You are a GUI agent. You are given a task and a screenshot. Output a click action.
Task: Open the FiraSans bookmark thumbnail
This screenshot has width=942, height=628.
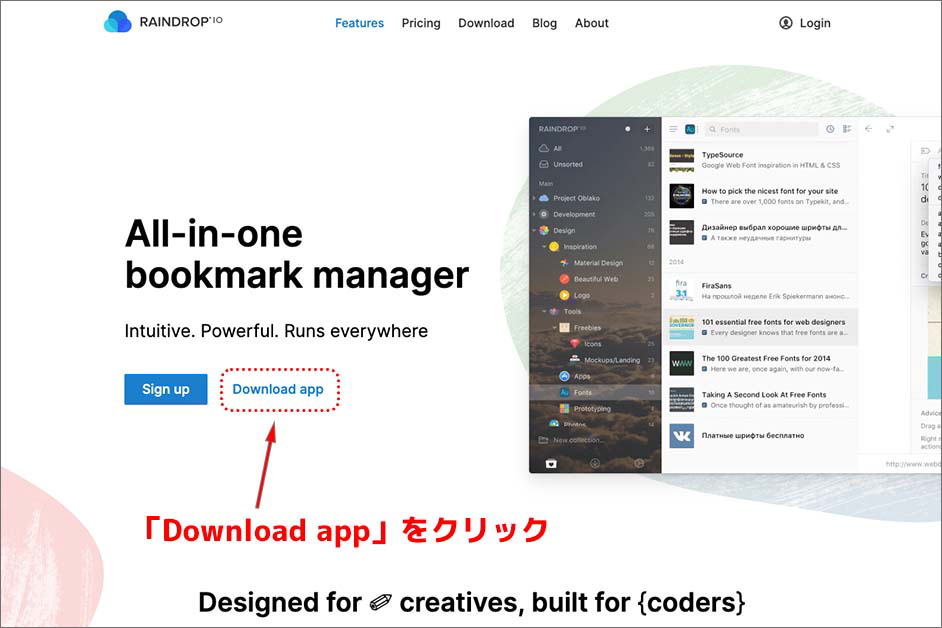click(681, 290)
